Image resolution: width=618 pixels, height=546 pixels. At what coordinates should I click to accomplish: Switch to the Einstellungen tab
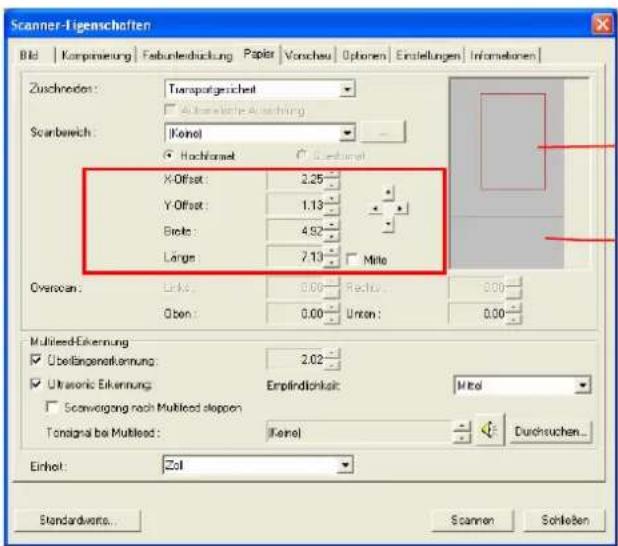[428, 56]
